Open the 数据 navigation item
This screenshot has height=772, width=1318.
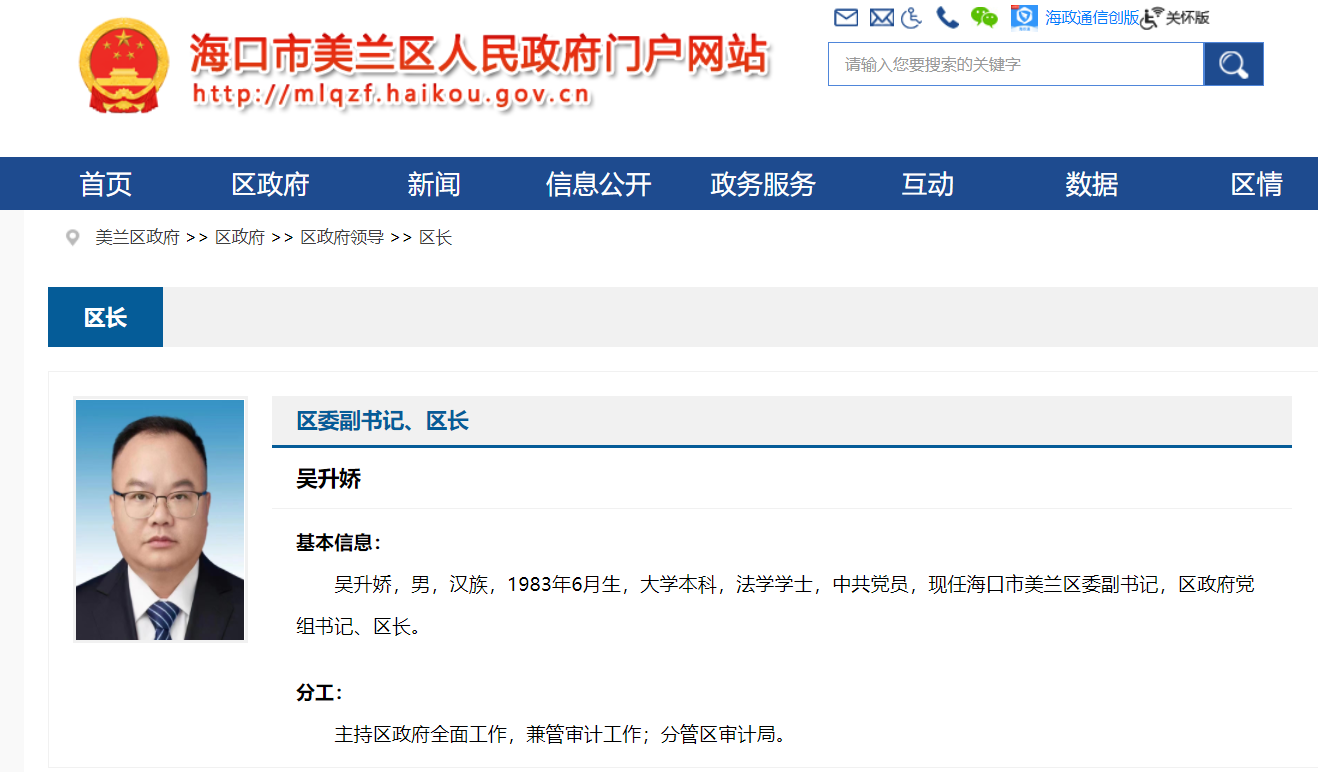click(1091, 184)
